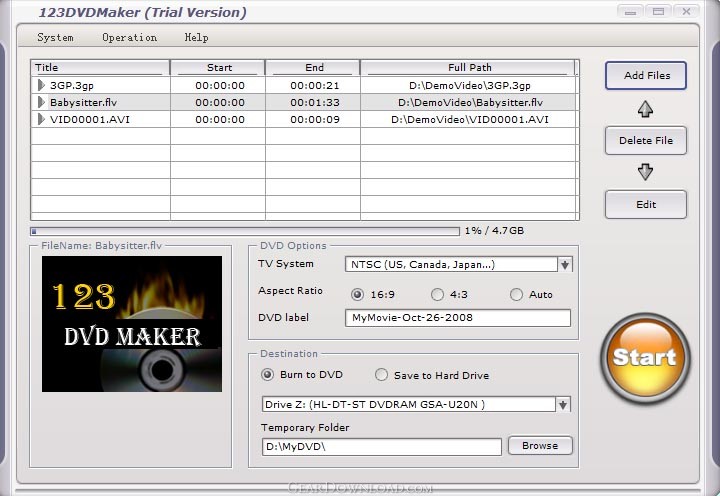Choose Save to Hard Drive option

click(x=381, y=375)
